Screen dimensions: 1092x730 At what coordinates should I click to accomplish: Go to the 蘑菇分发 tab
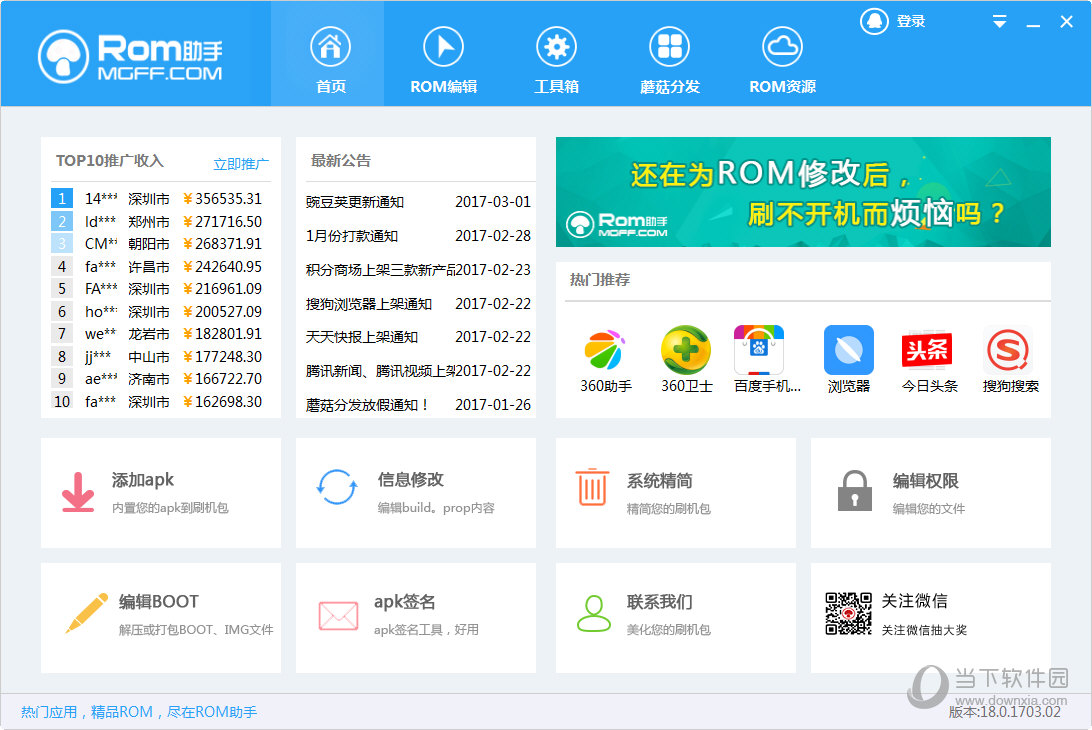pos(669,61)
